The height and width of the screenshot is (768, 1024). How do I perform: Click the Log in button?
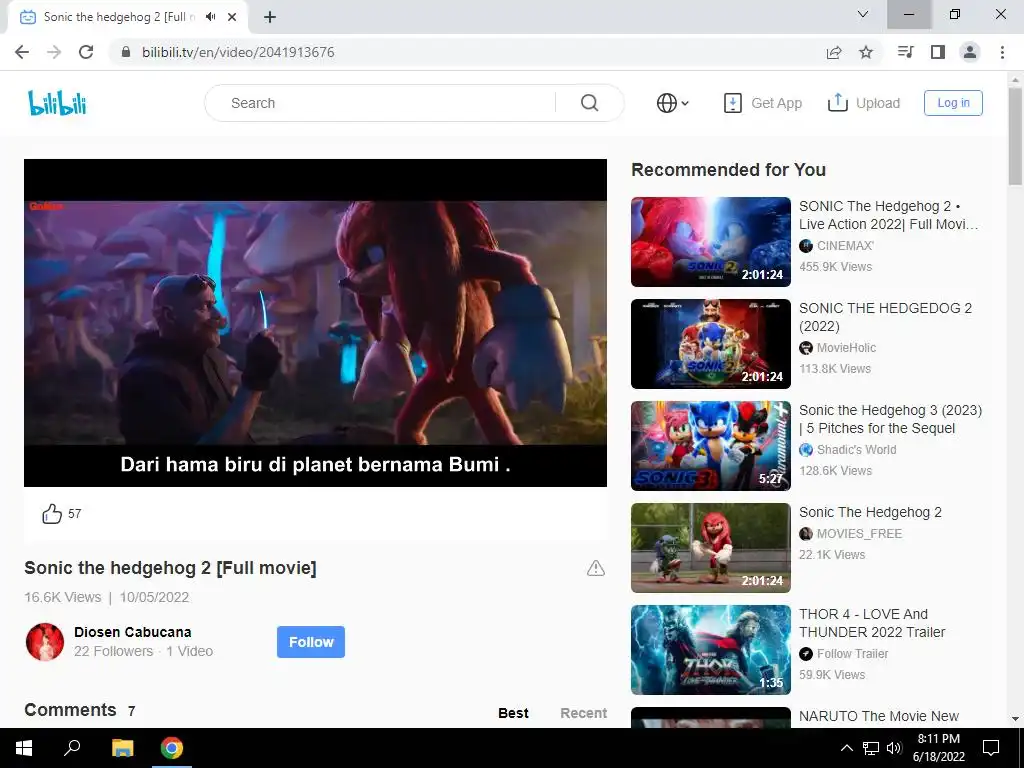click(x=953, y=103)
